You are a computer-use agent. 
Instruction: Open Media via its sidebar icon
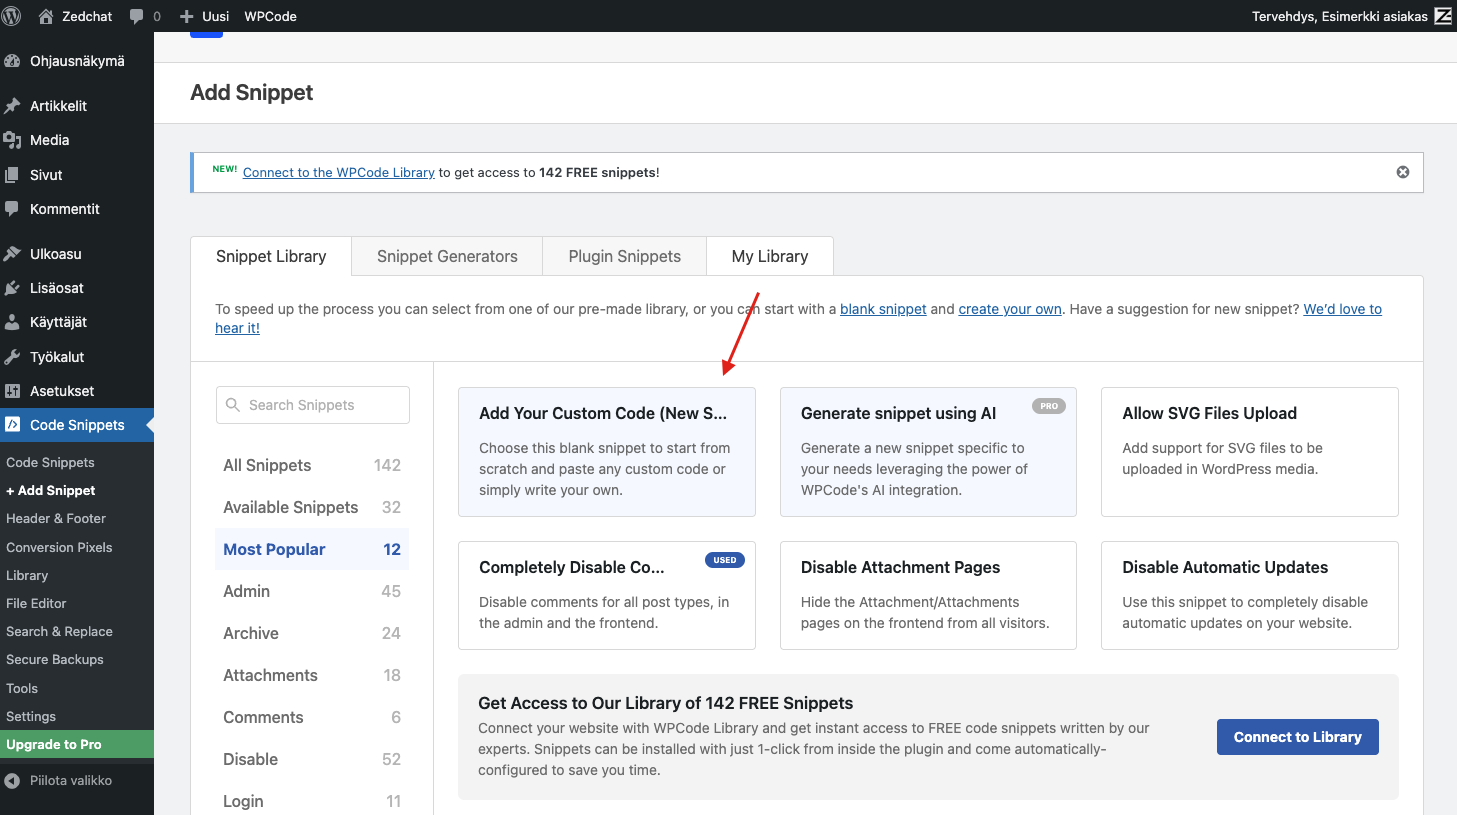pos(12,140)
